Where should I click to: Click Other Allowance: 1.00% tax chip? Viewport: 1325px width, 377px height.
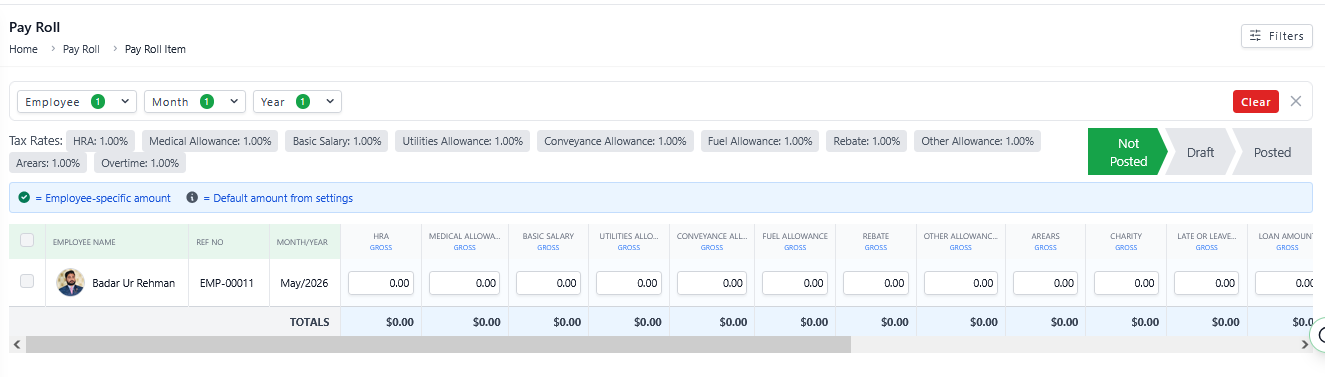click(978, 141)
